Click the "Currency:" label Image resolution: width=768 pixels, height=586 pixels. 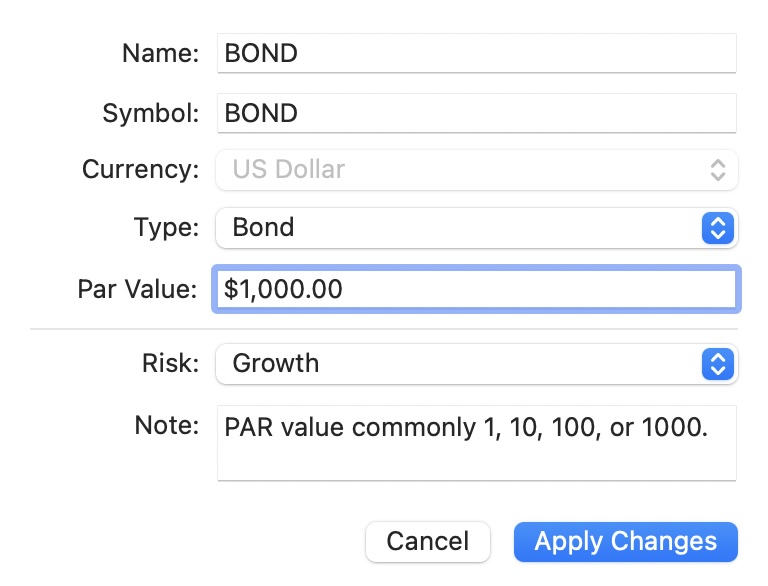pos(140,169)
